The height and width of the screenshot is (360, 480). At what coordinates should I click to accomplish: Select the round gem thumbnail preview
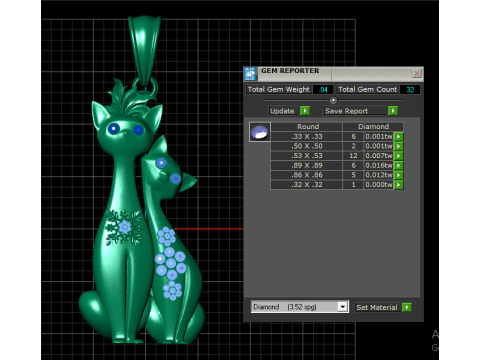[x=260, y=132]
